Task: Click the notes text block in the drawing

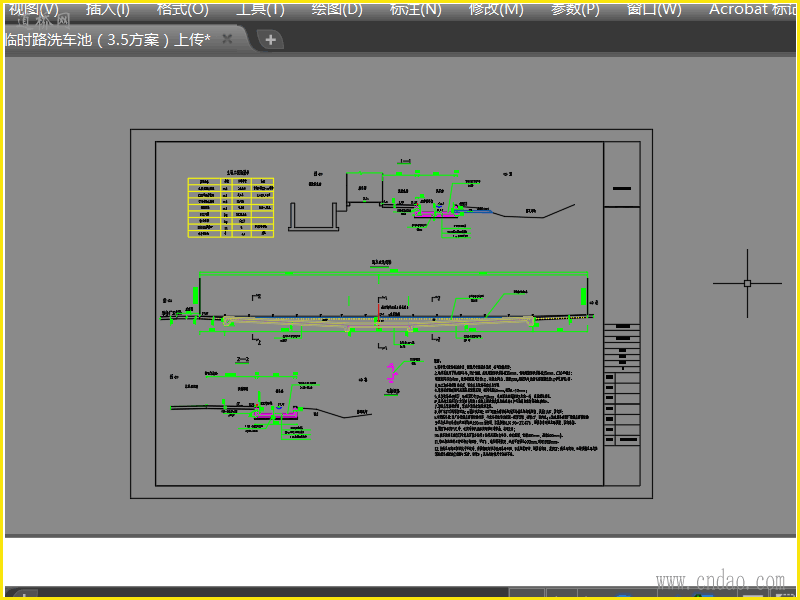Action: 515,408
